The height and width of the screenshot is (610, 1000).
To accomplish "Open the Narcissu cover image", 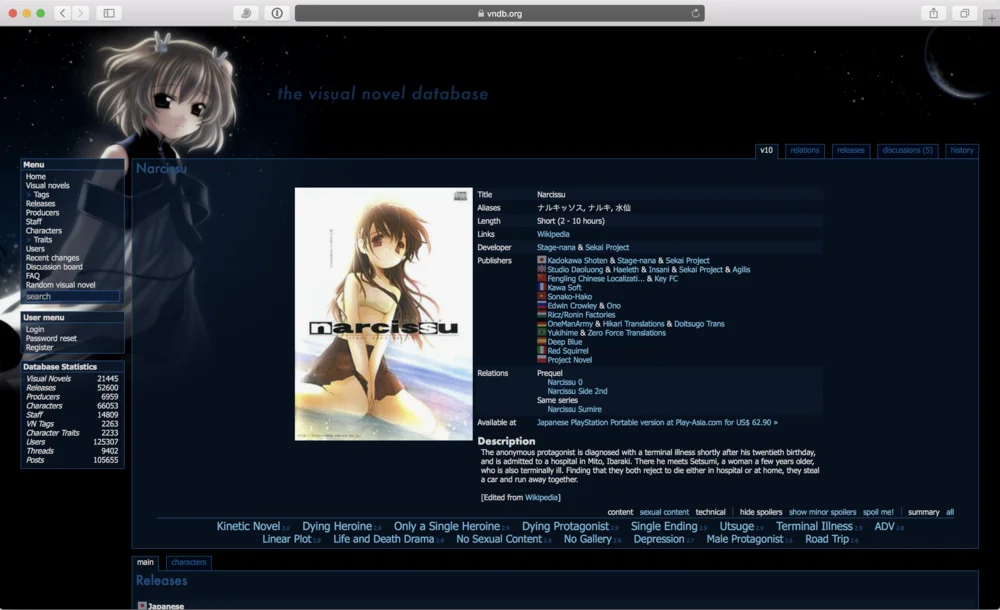I will [383, 313].
